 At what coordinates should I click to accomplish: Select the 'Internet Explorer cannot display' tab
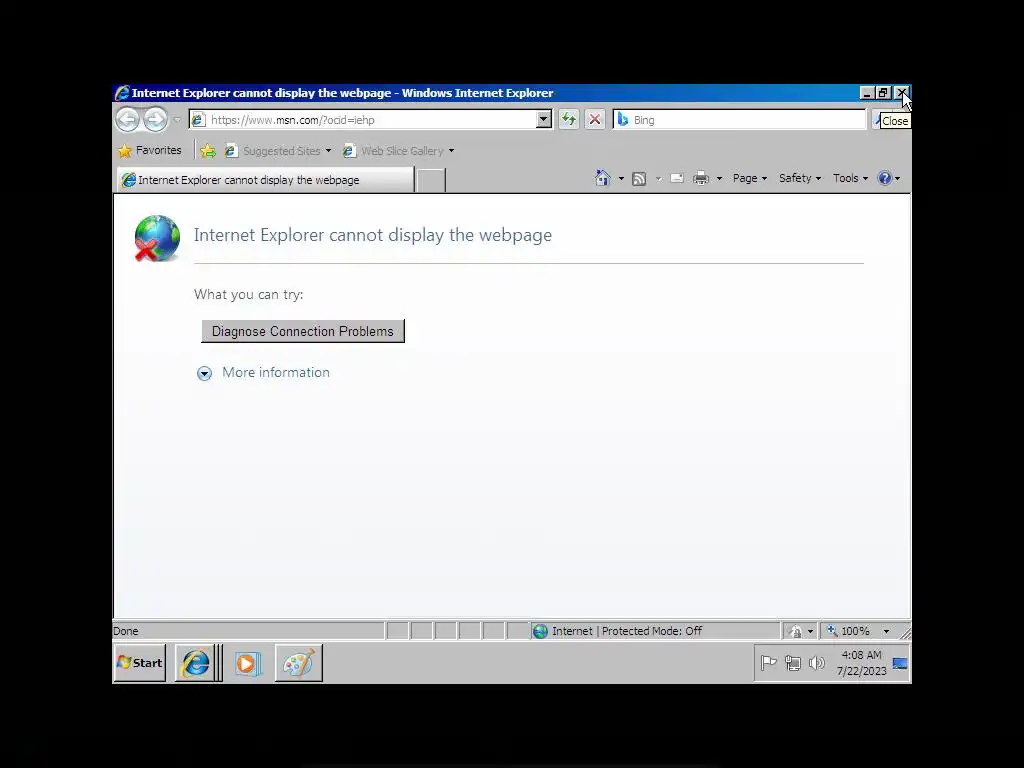click(265, 180)
